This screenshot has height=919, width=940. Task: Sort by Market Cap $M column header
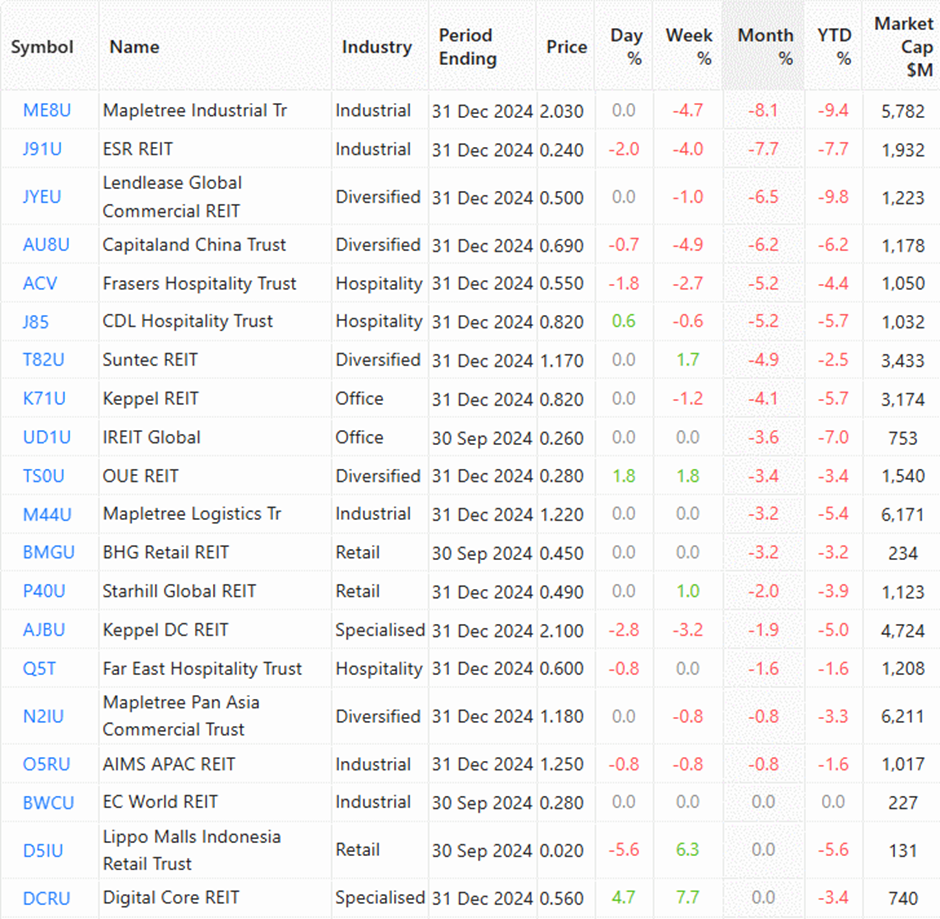click(903, 47)
